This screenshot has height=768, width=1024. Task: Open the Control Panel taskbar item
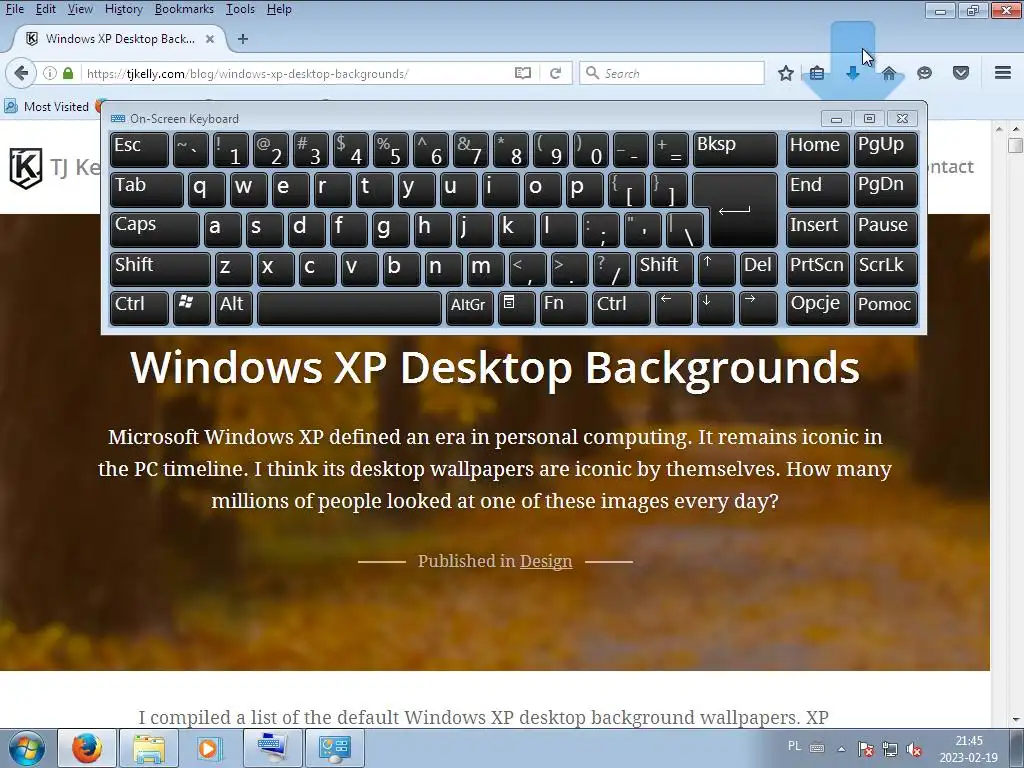[x=334, y=748]
